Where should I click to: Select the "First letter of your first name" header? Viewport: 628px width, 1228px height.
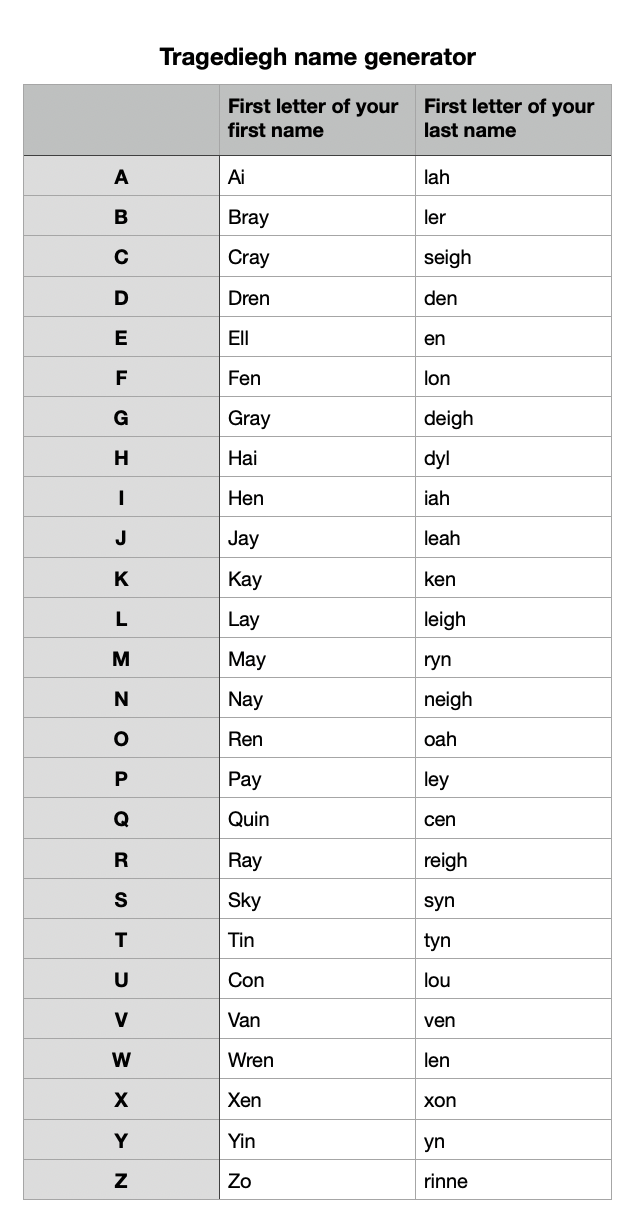(x=313, y=118)
